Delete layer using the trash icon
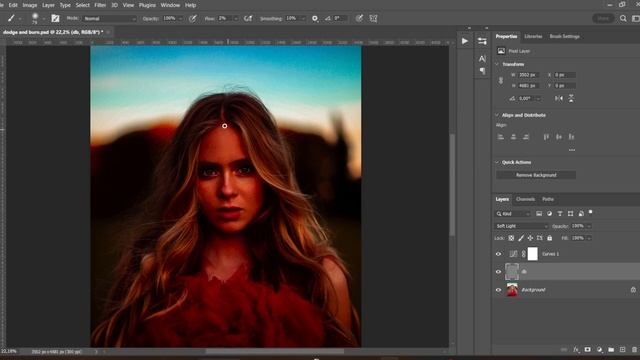This screenshot has height=360, width=640. click(x=634, y=350)
